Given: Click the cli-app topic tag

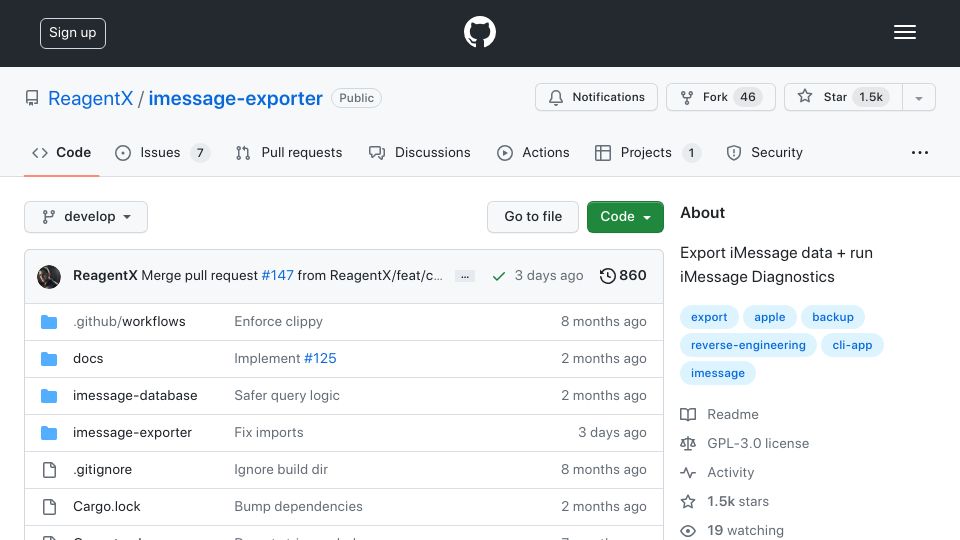Looking at the screenshot, I should pos(852,345).
